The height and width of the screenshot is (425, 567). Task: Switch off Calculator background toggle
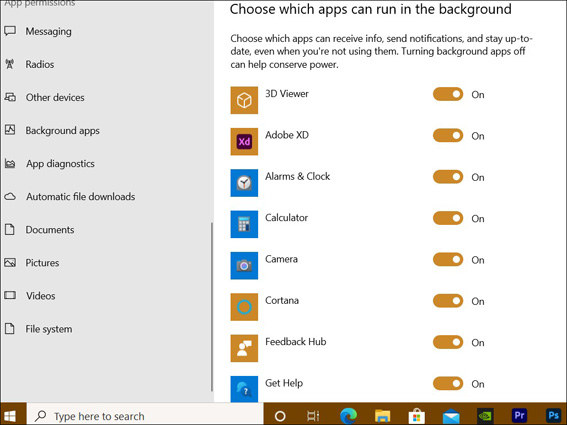(x=448, y=218)
